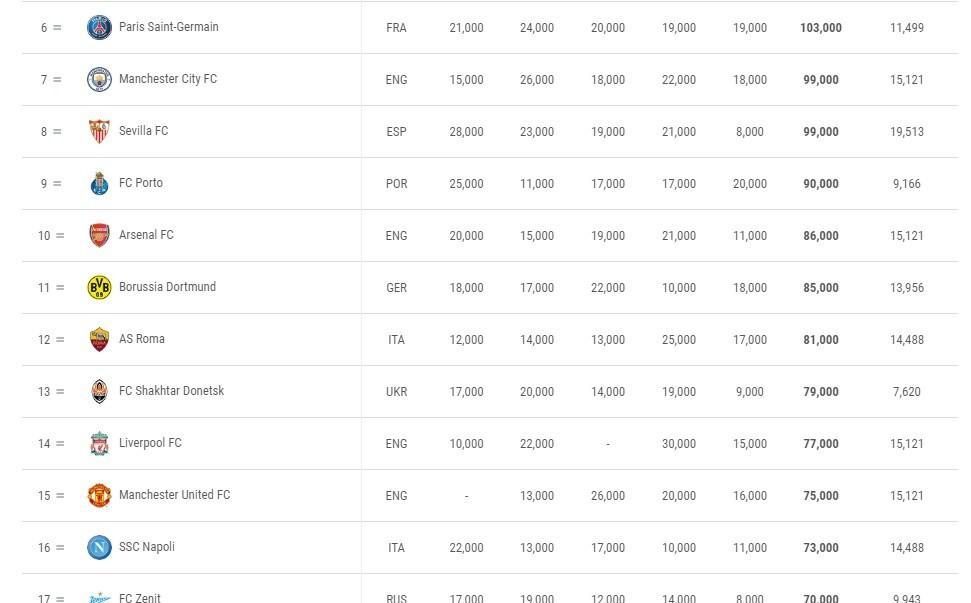Click the SSC Napoli round logo
This screenshot has height=603, width=971.
[x=99, y=547]
